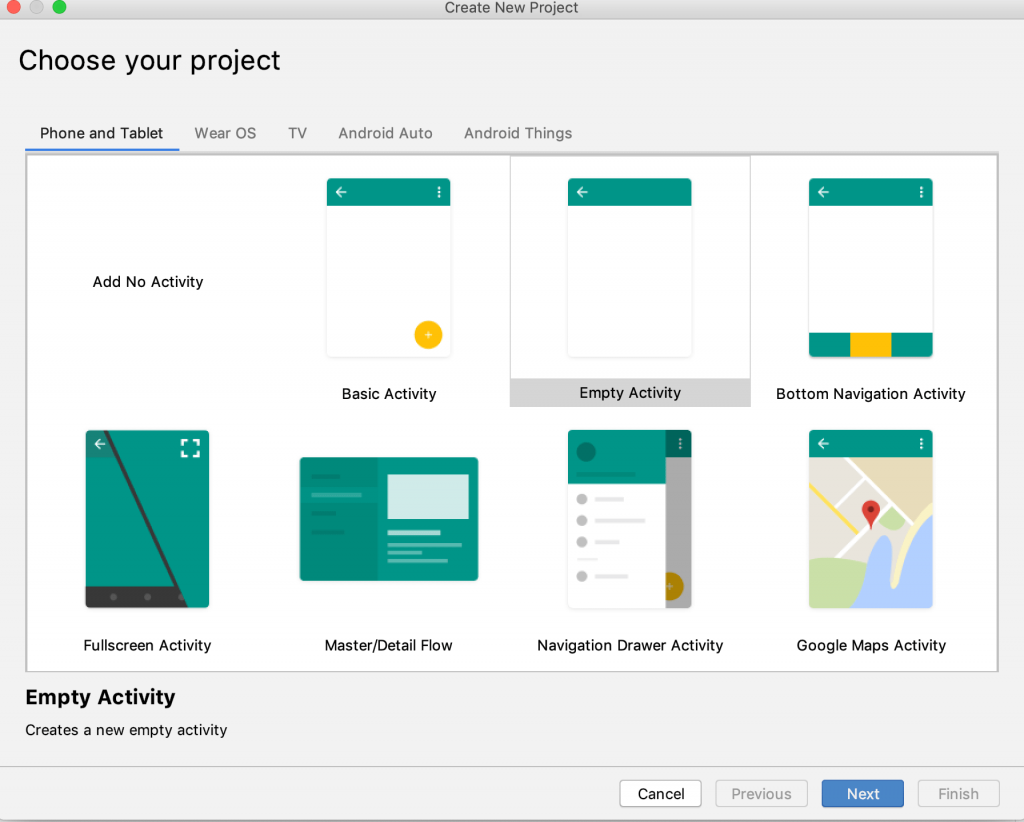Pick the Google Maps Activity template
Screen dimensions: 1024x822
click(870, 519)
